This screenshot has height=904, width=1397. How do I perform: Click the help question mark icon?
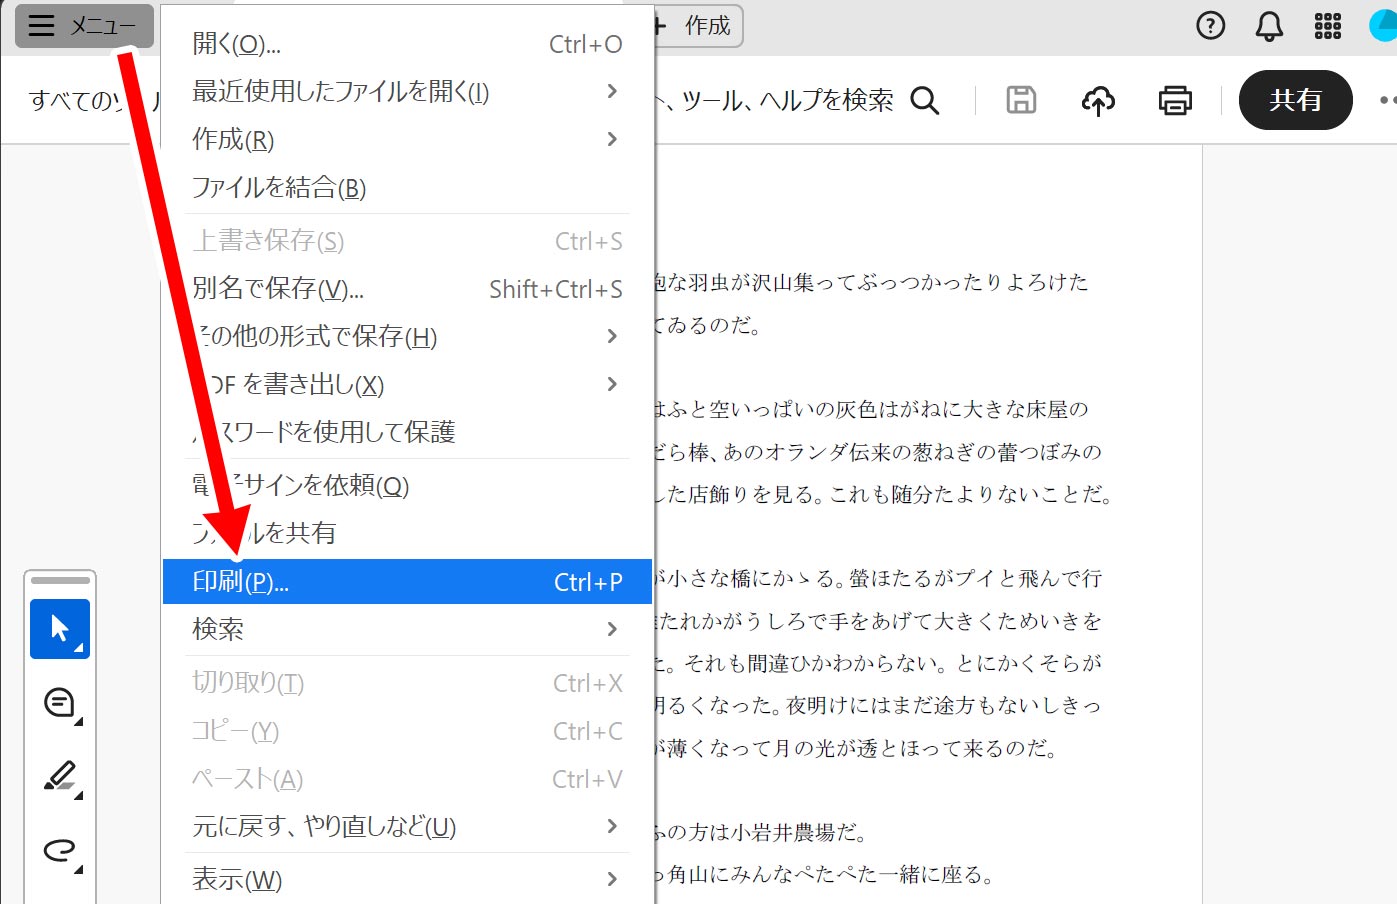1210,26
